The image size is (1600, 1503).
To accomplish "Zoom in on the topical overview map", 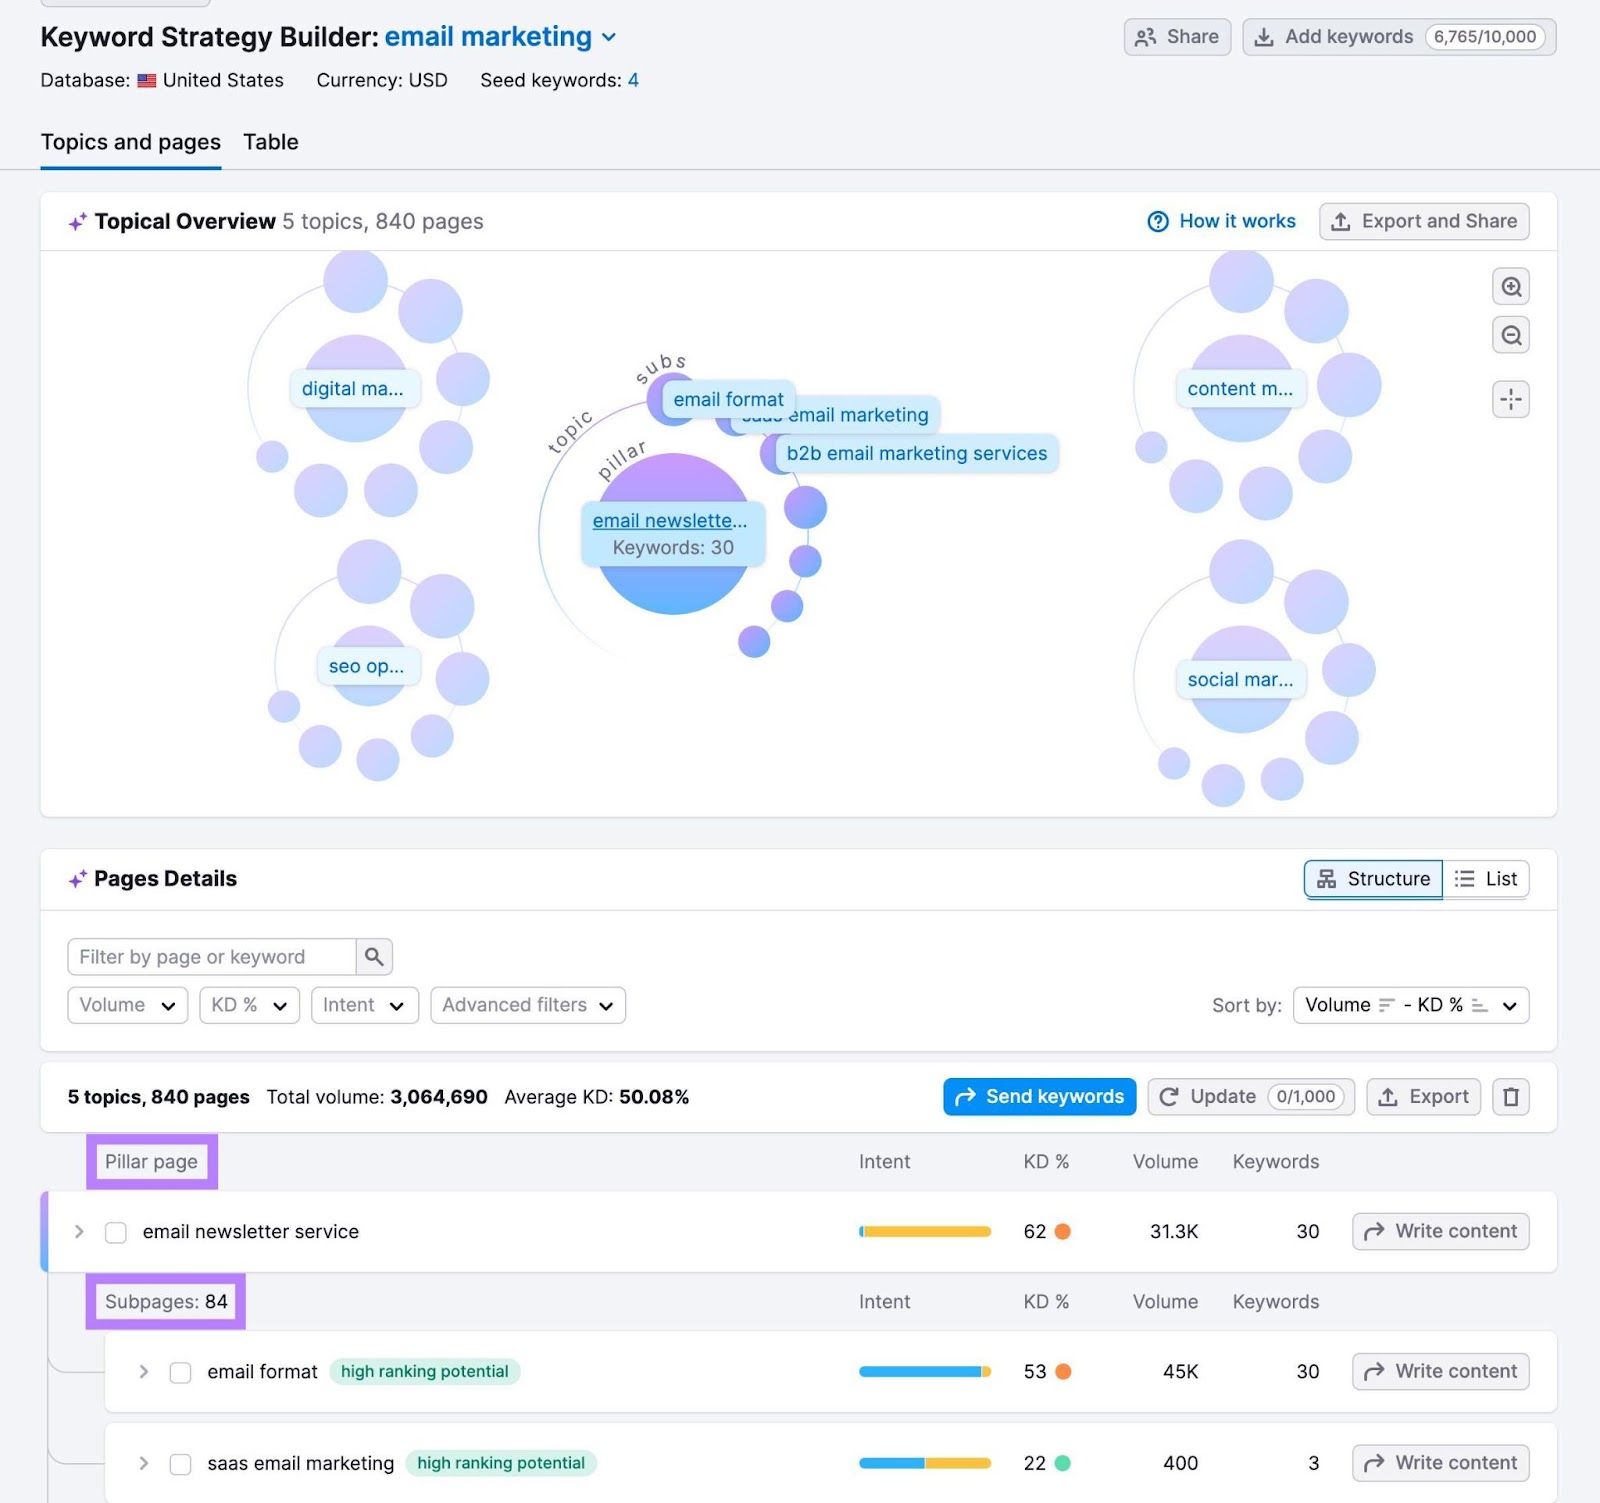I will point(1511,286).
